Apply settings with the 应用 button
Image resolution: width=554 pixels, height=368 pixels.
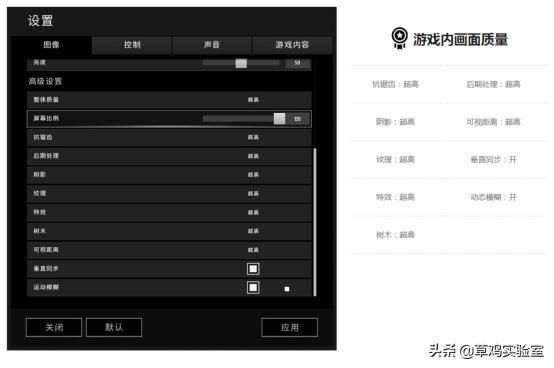289,327
